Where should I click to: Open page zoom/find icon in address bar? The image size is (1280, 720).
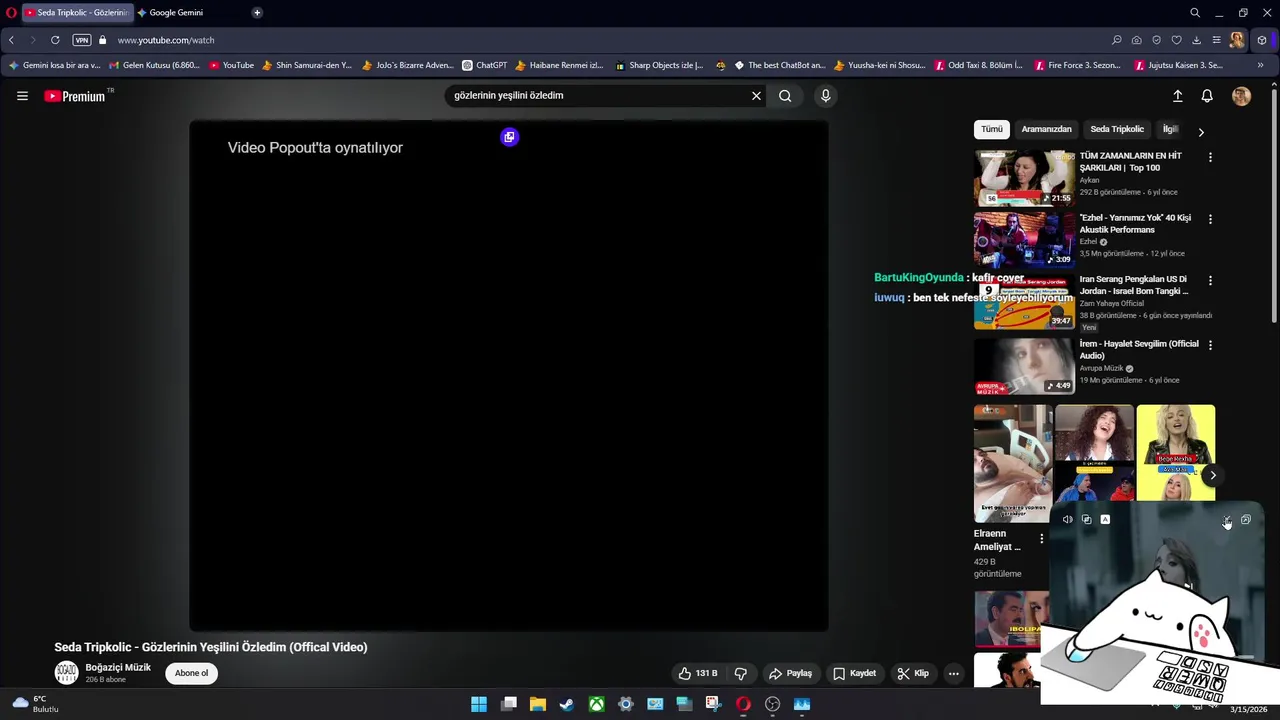tap(1117, 40)
